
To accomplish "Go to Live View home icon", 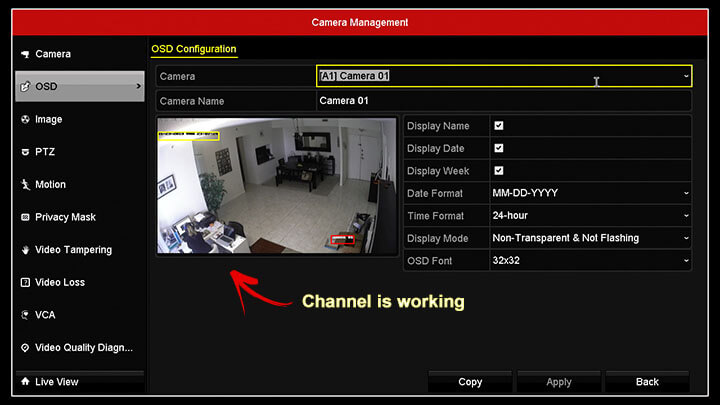I will [25, 381].
